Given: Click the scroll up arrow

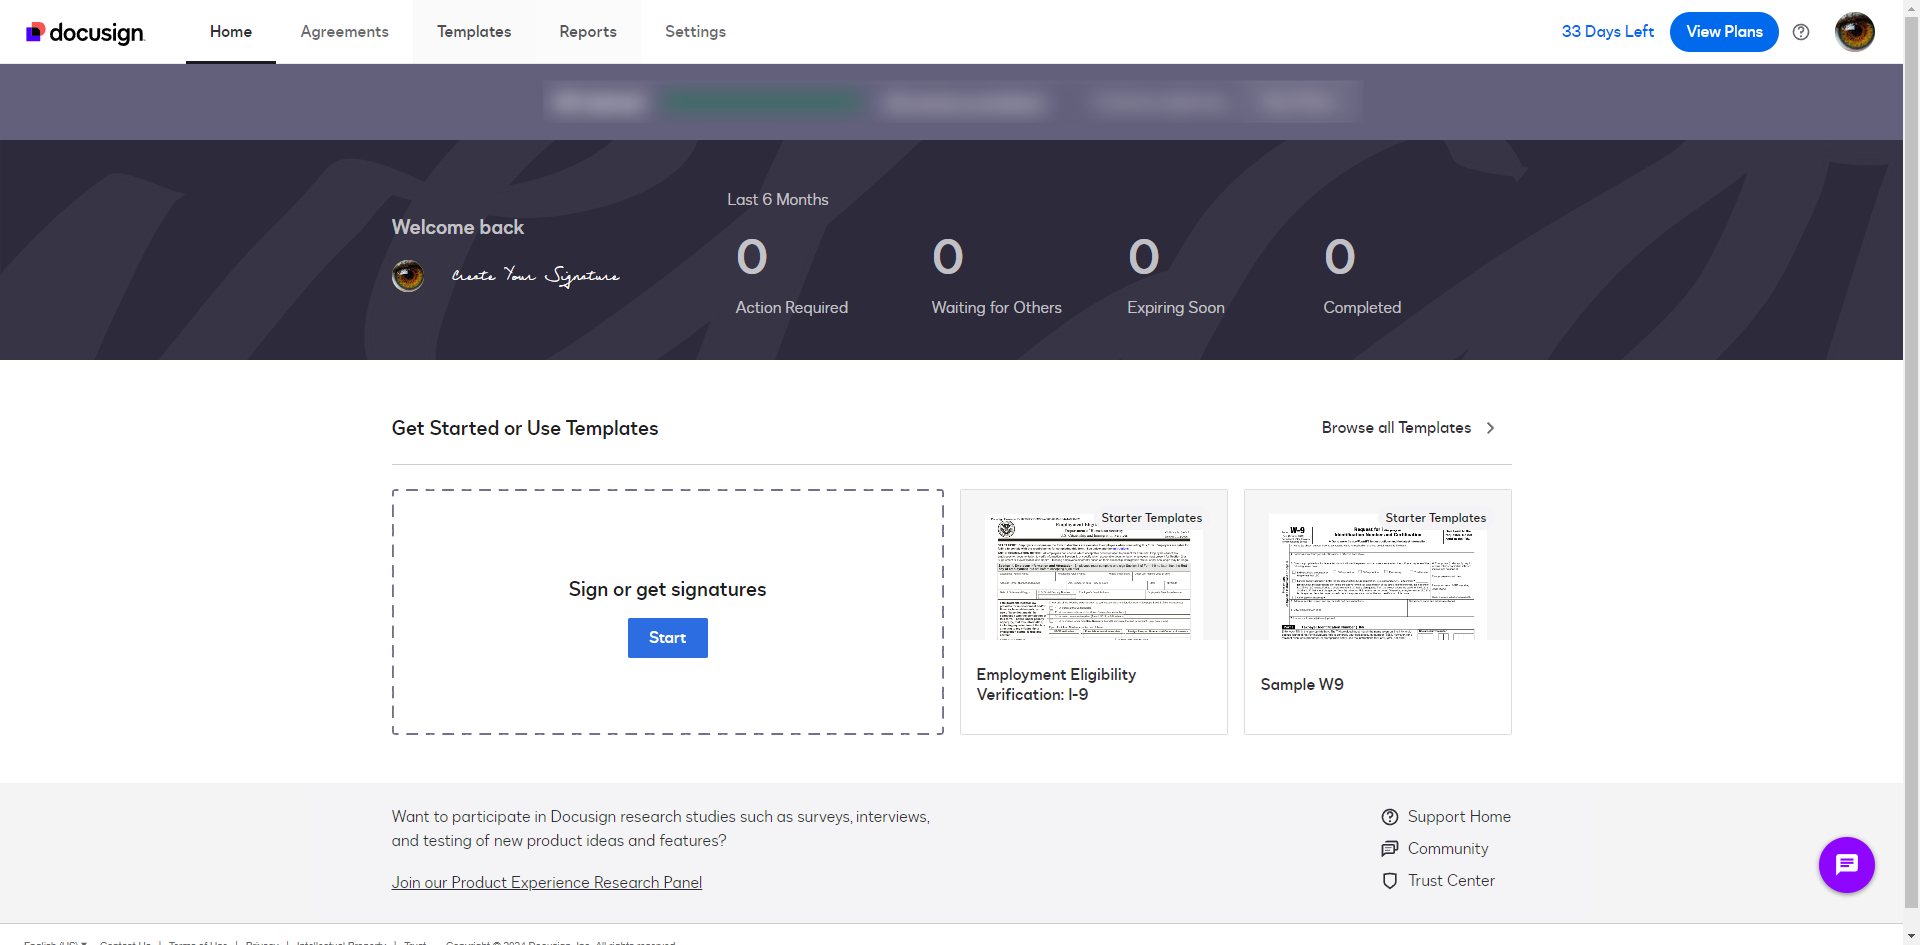Looking at the screenshot, I should [x=1911, y=8].
